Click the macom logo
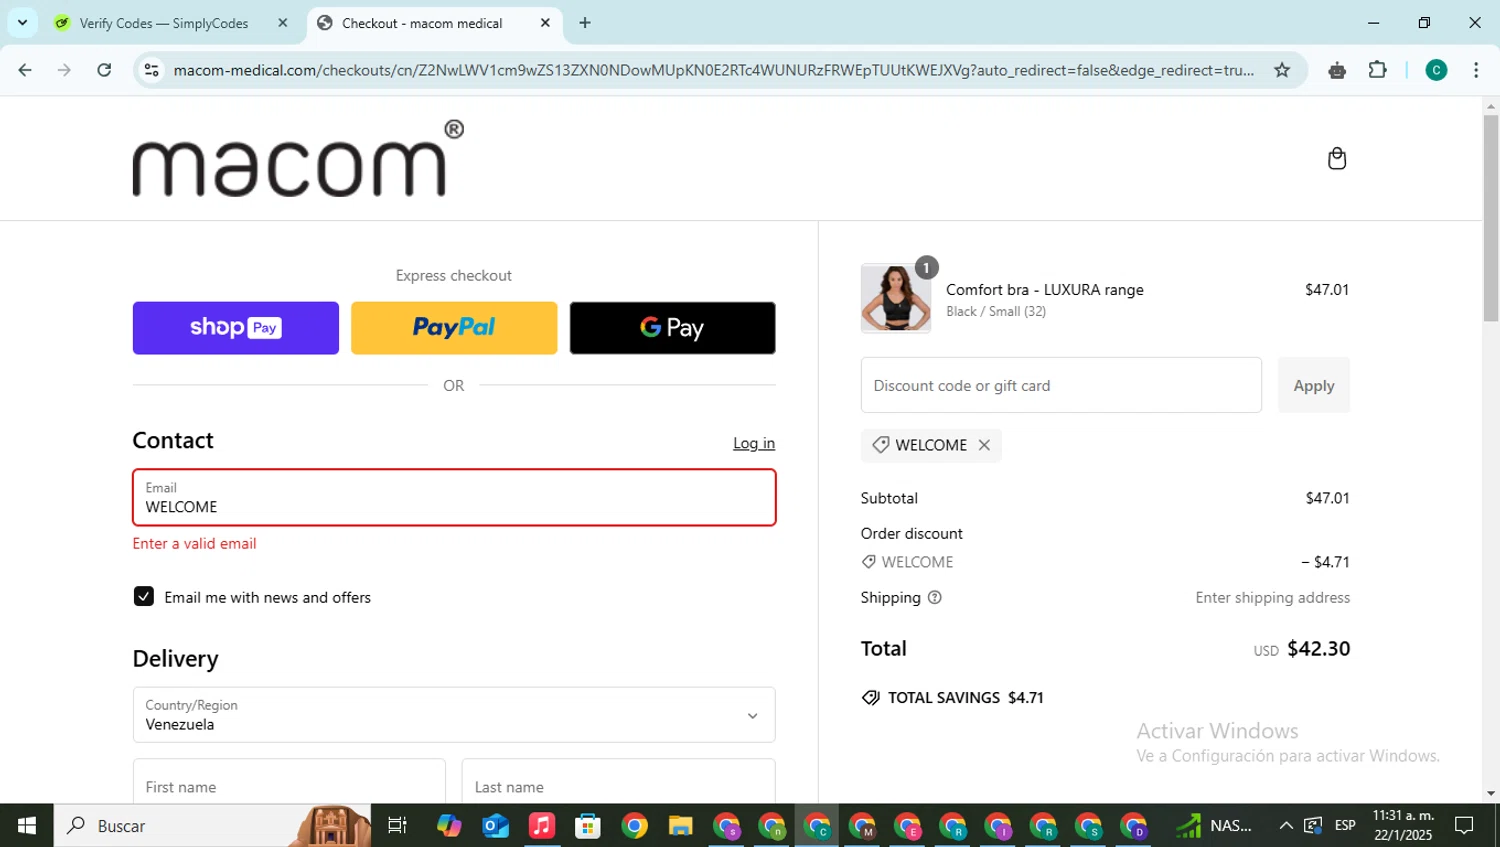 pyautogui.click(x=298, y=159)
